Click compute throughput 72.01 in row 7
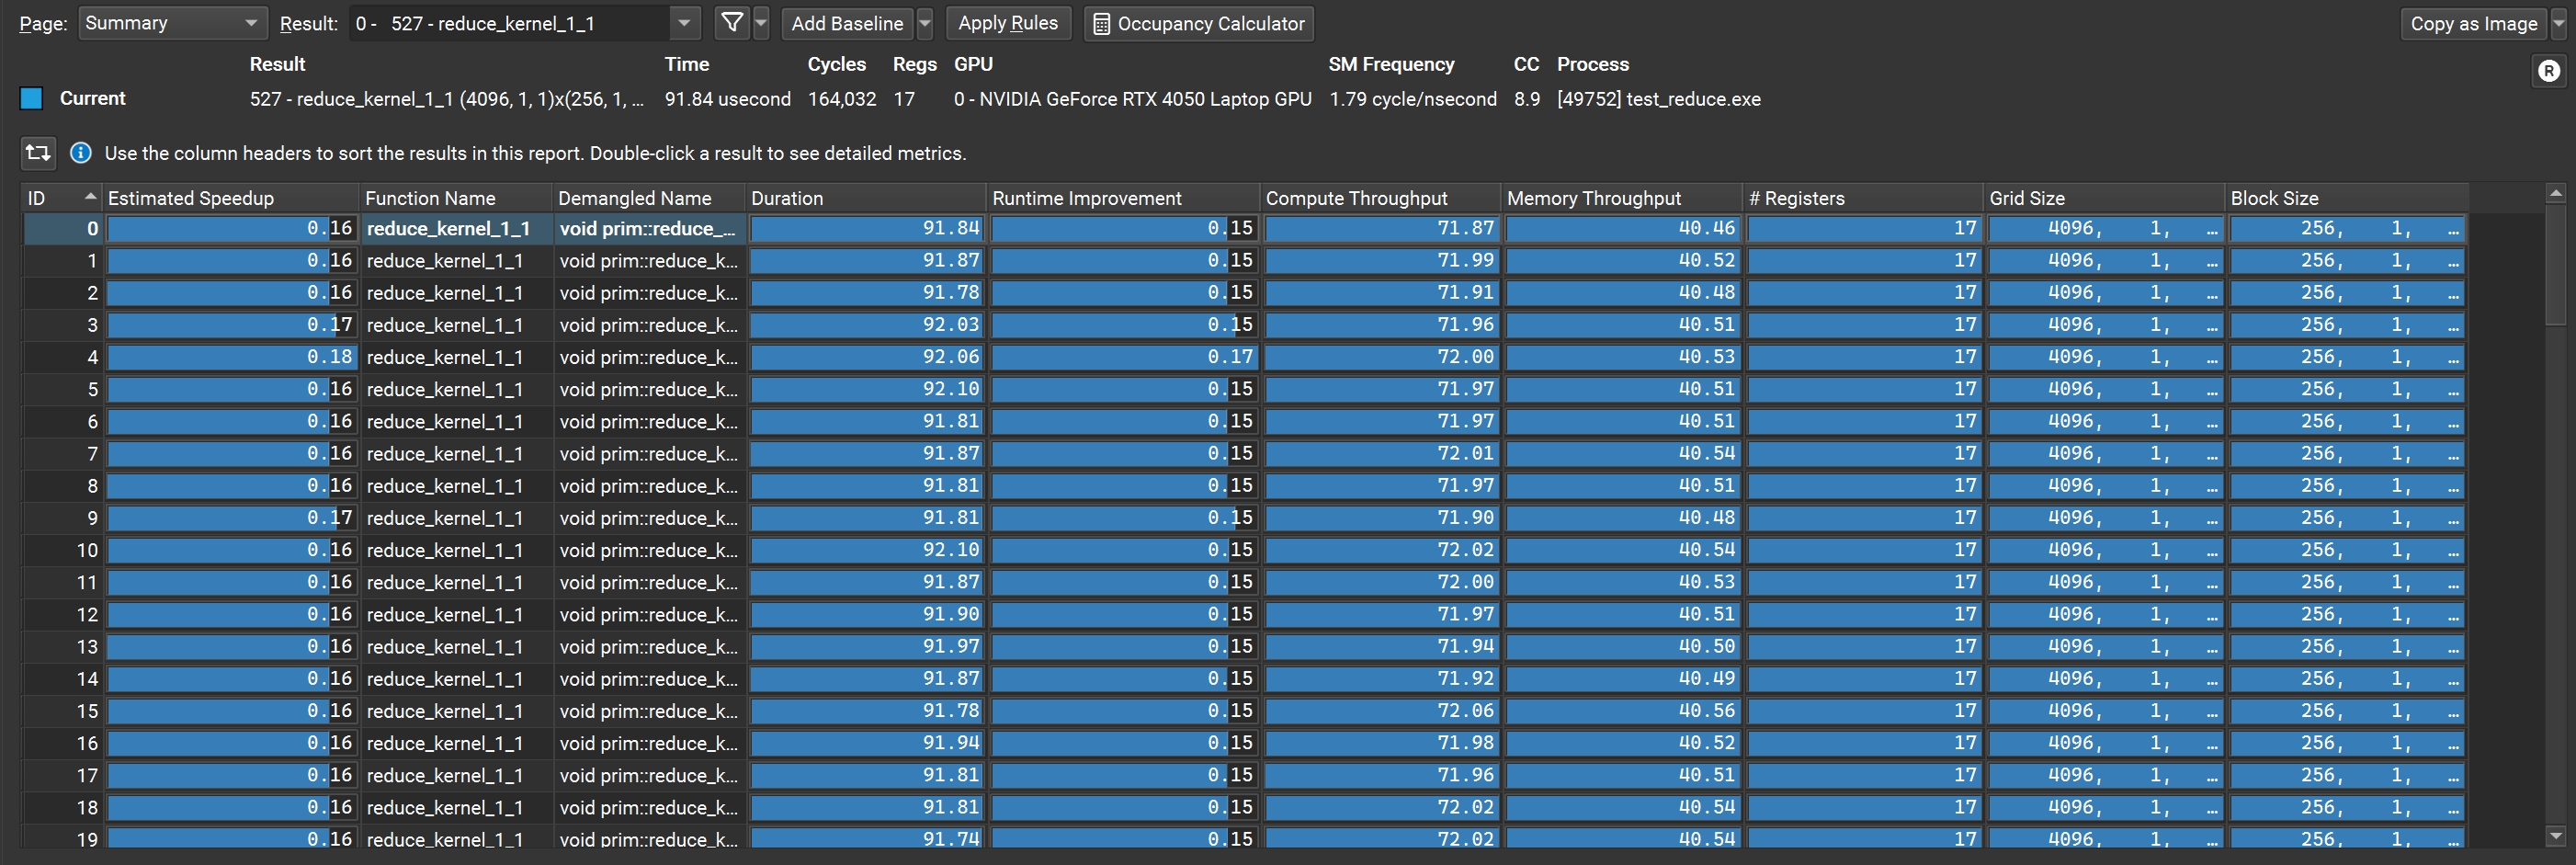 (x=1381, y=454)
